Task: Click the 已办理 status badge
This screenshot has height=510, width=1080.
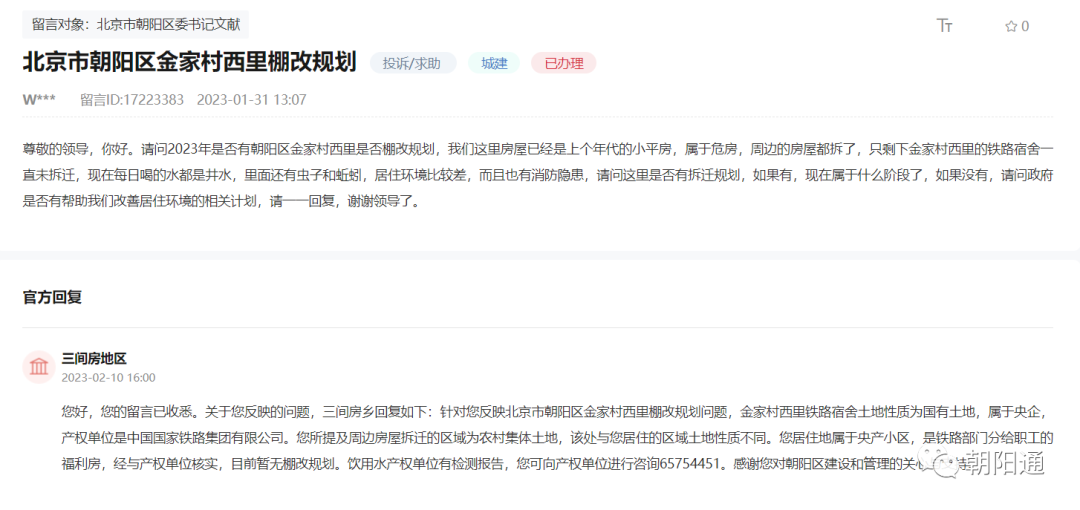Action: [563, 63]
